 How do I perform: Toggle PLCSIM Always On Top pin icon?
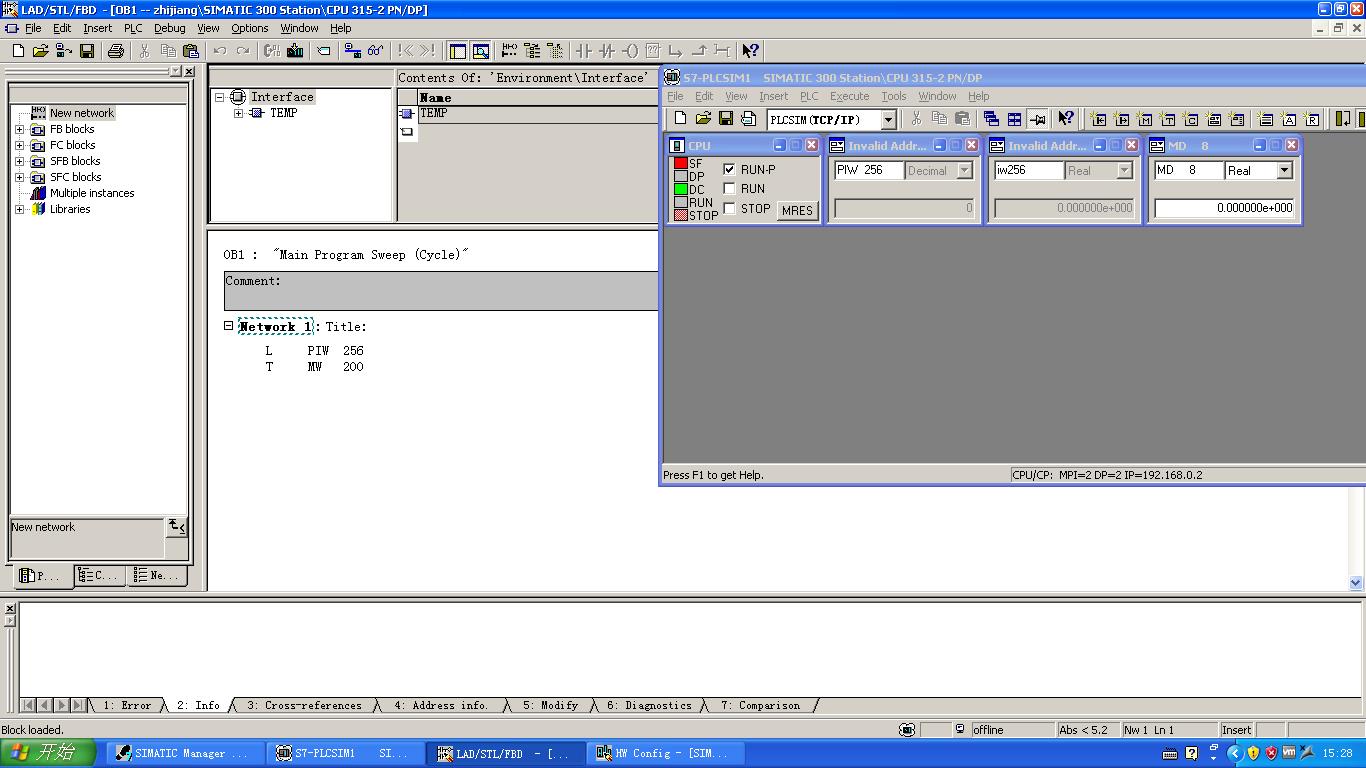coord(1037,119)
